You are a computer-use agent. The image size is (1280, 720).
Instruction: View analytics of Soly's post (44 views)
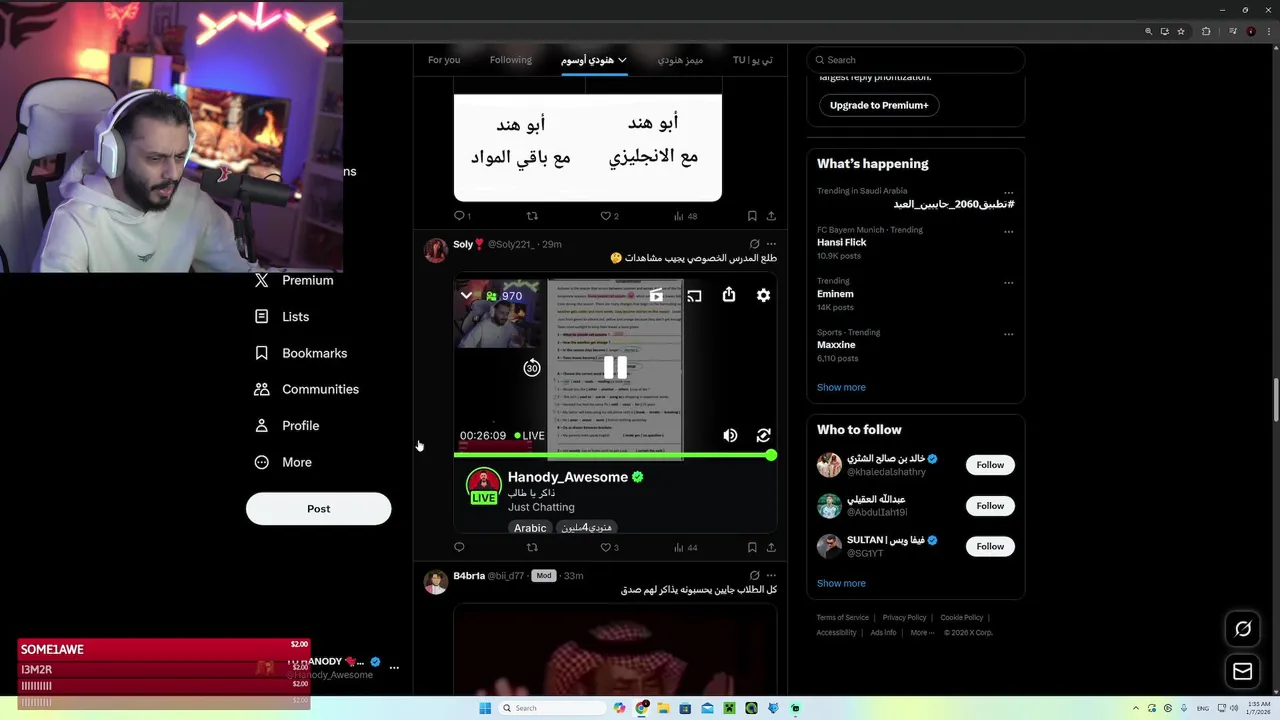tap(686, 547)
